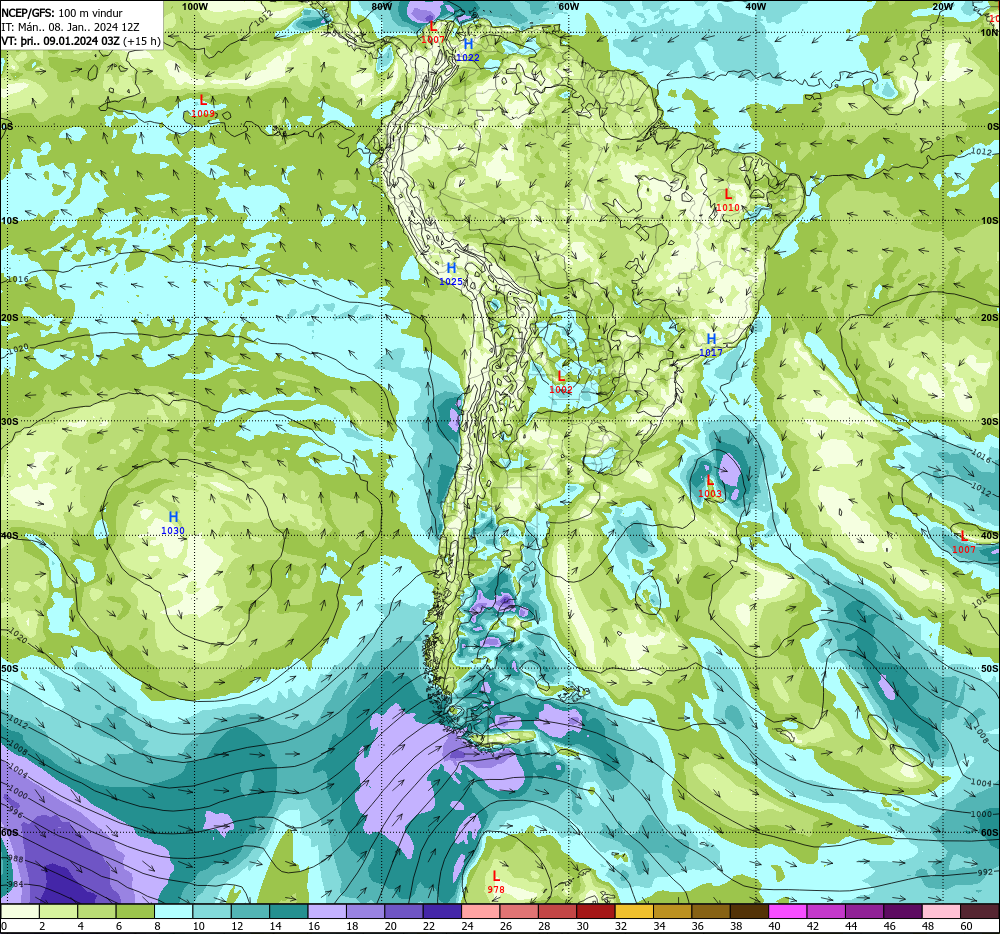Image resolution: width=1000 pixels, height=934 pixels.
Task: Click the legend value 60
Action: [x=966, y=926]
